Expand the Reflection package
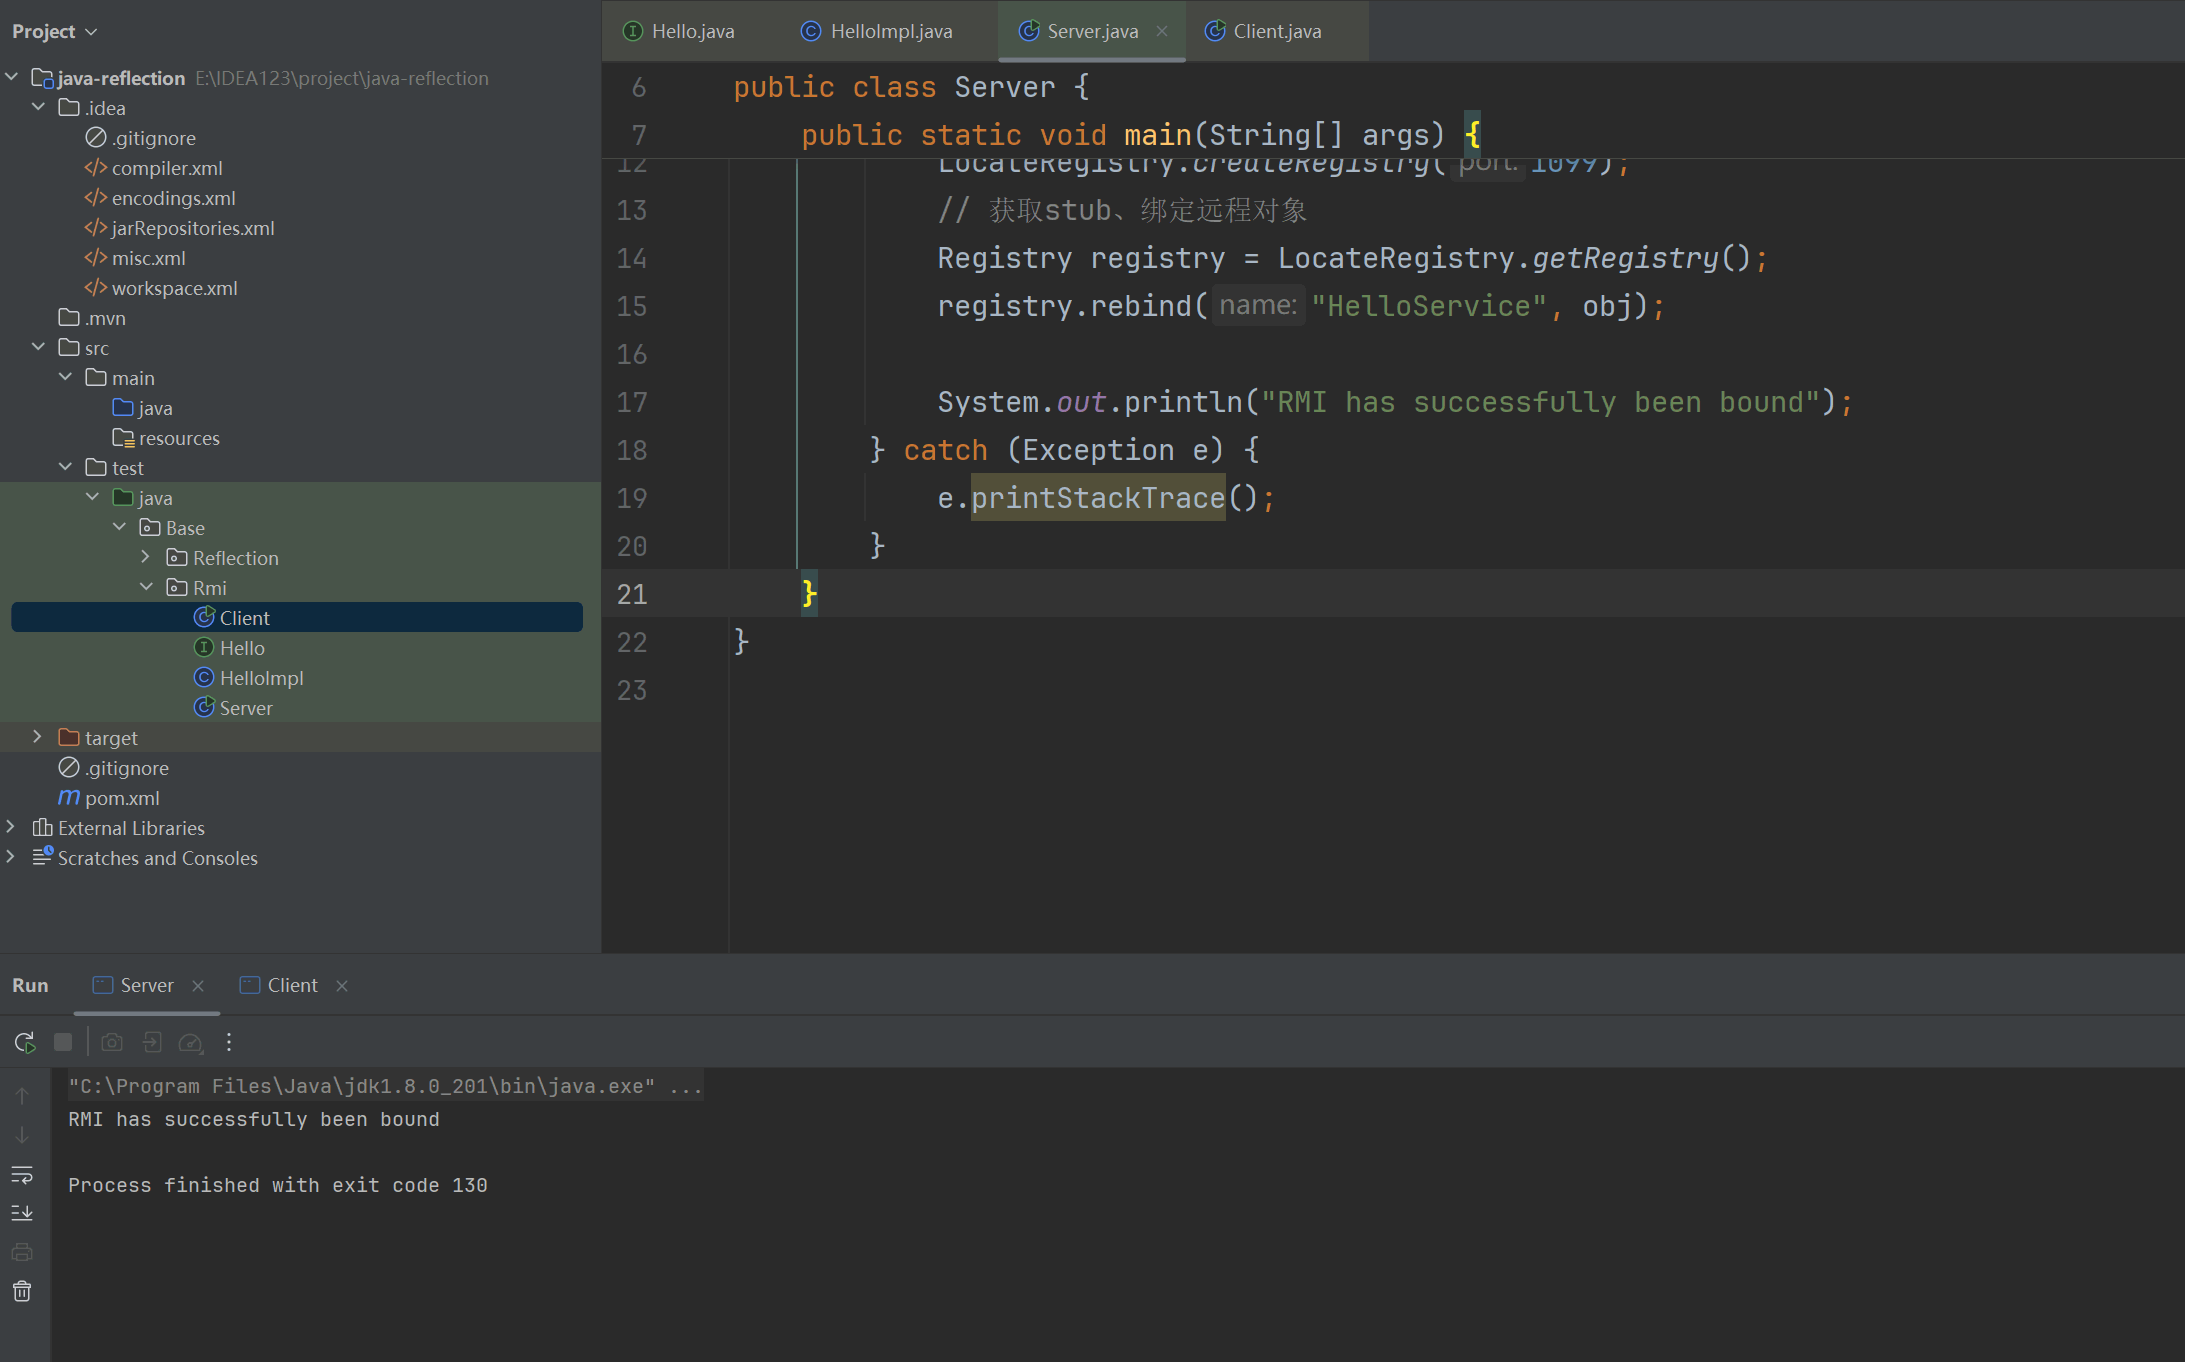The width and height of the screenshot is (2185, 1362). coord(145,557)
